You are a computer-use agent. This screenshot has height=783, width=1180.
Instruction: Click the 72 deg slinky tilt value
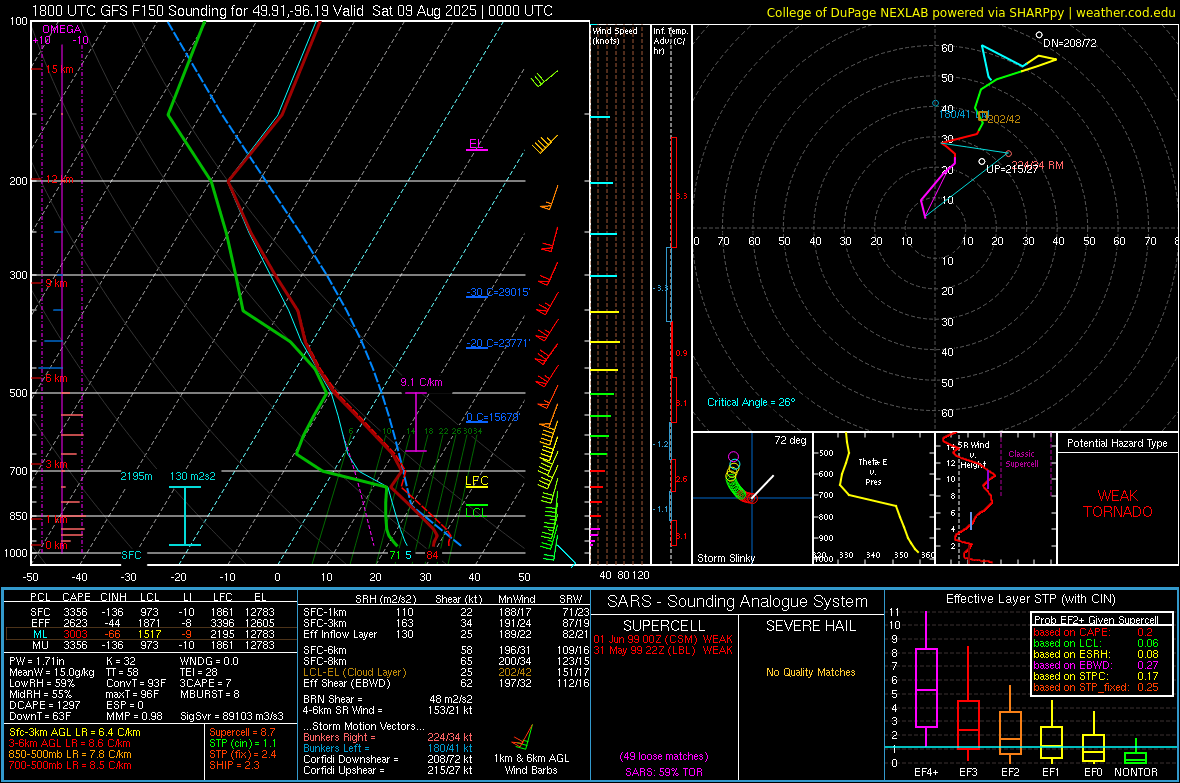click(x=790, y=440)
